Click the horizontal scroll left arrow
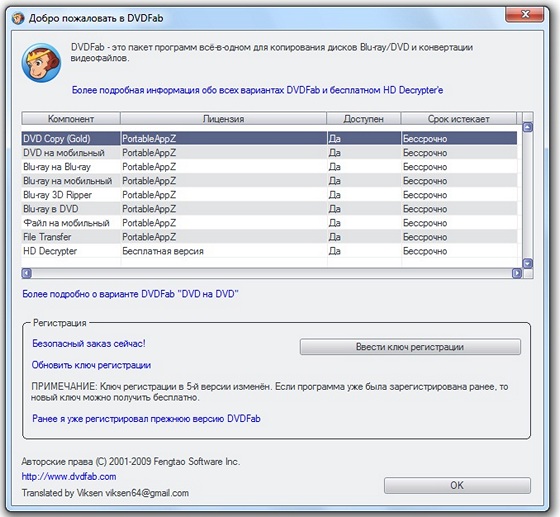Viewport: 560px width, 517px height. (x=27, y=273)
